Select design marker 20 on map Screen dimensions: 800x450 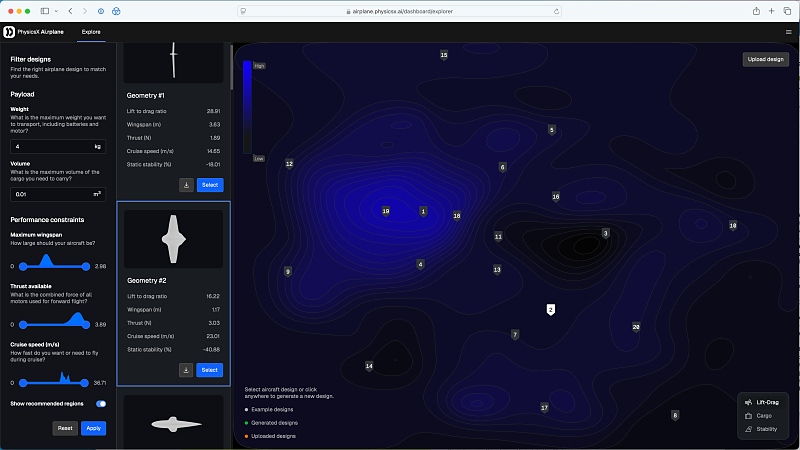[x=636, y=327]
